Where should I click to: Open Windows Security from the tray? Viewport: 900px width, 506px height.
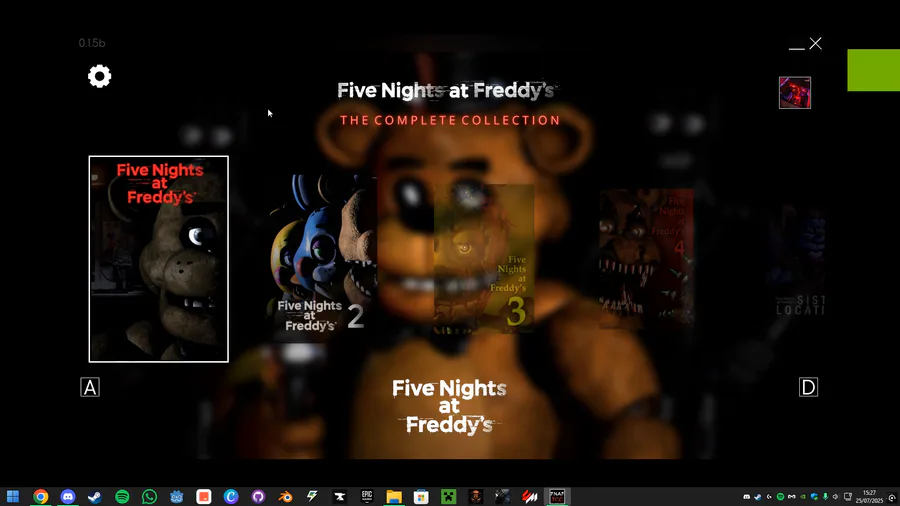point(814,497)
